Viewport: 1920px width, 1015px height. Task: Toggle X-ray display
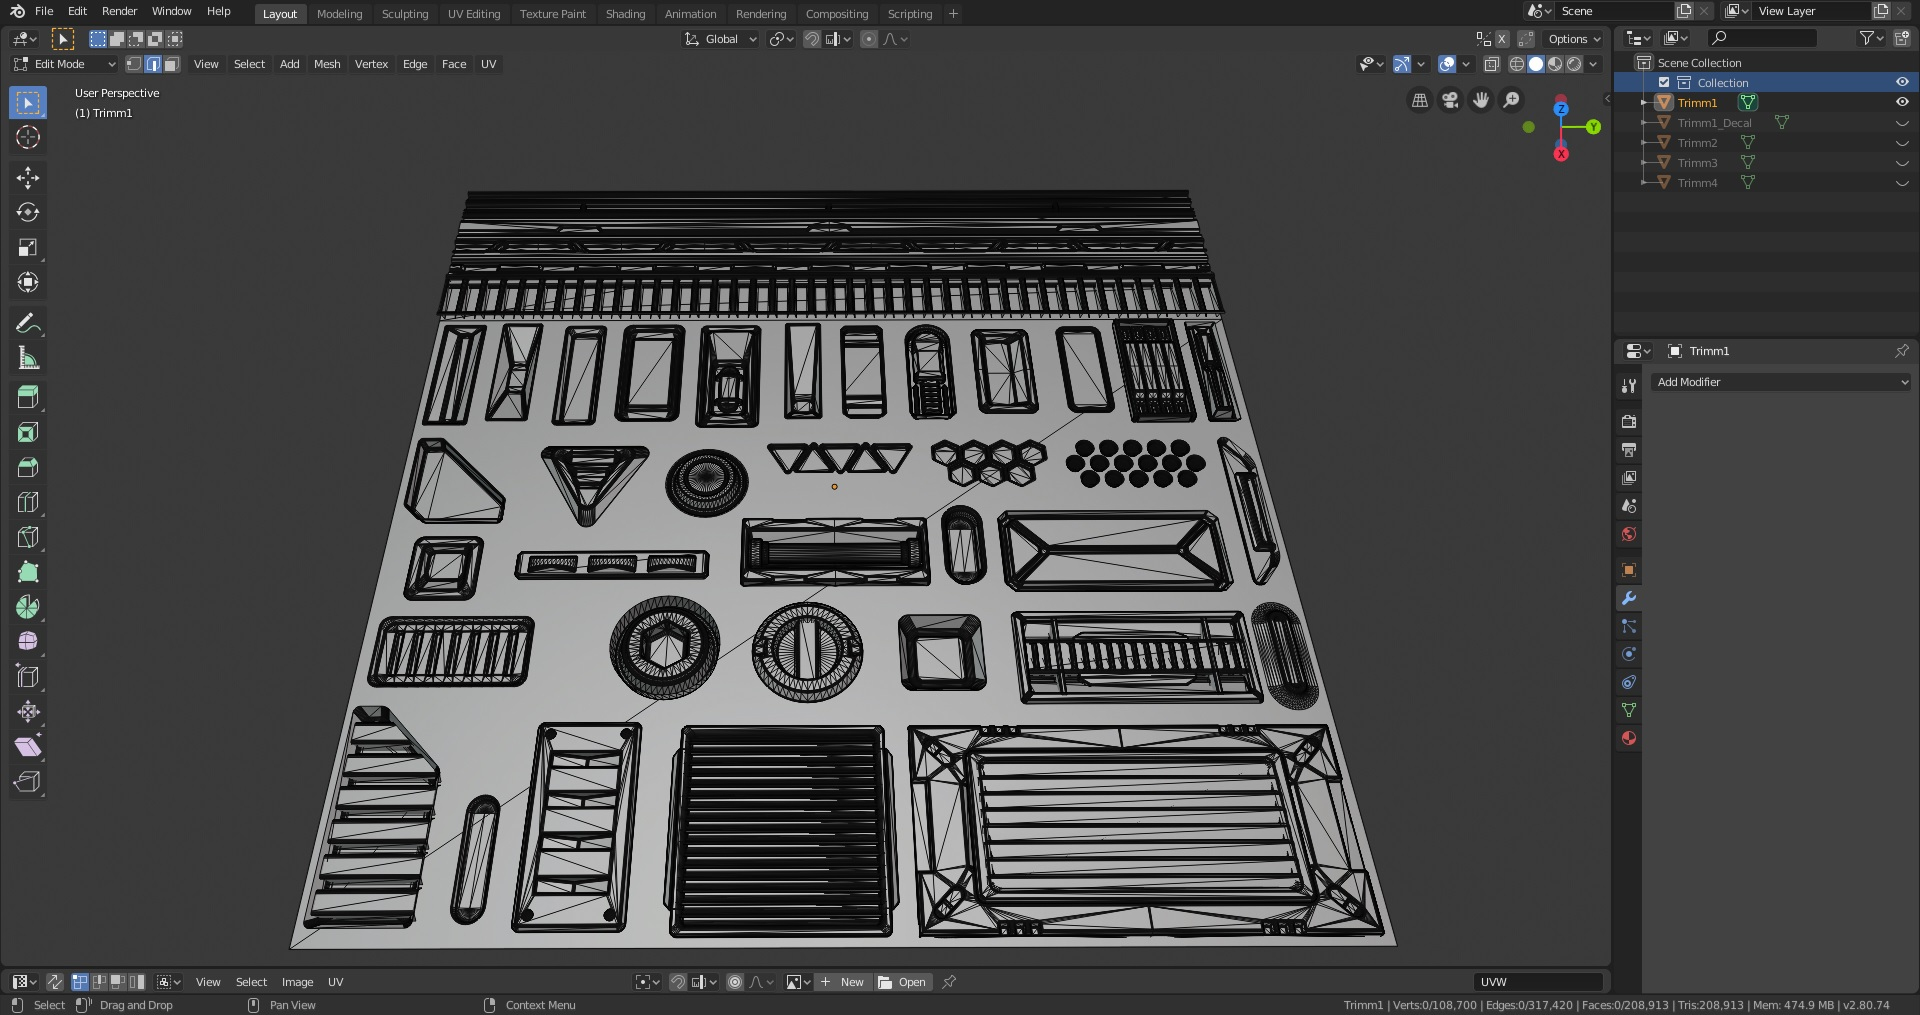tap(1491, 64)
